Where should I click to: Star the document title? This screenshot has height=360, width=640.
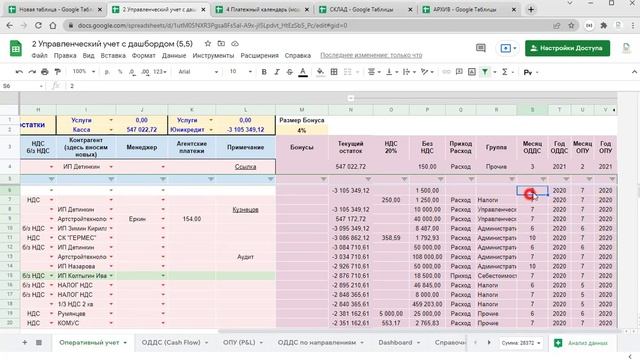208,43
